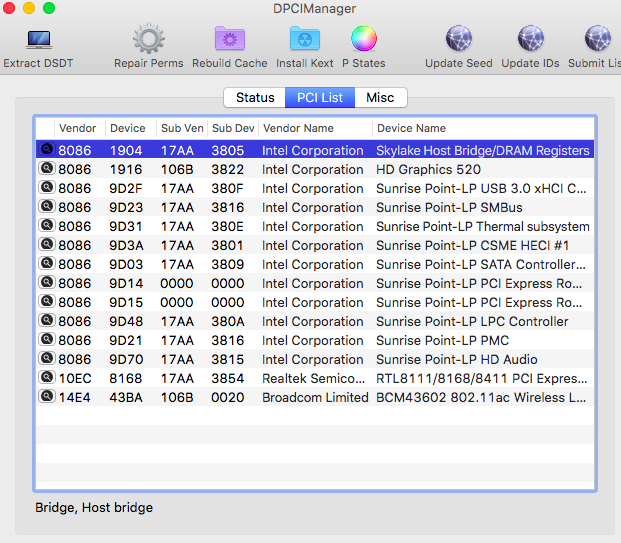The height and width of the screenshot is (543, 621).
Task: Click the Sub Dev column header
Action: (x=232, y=128)
